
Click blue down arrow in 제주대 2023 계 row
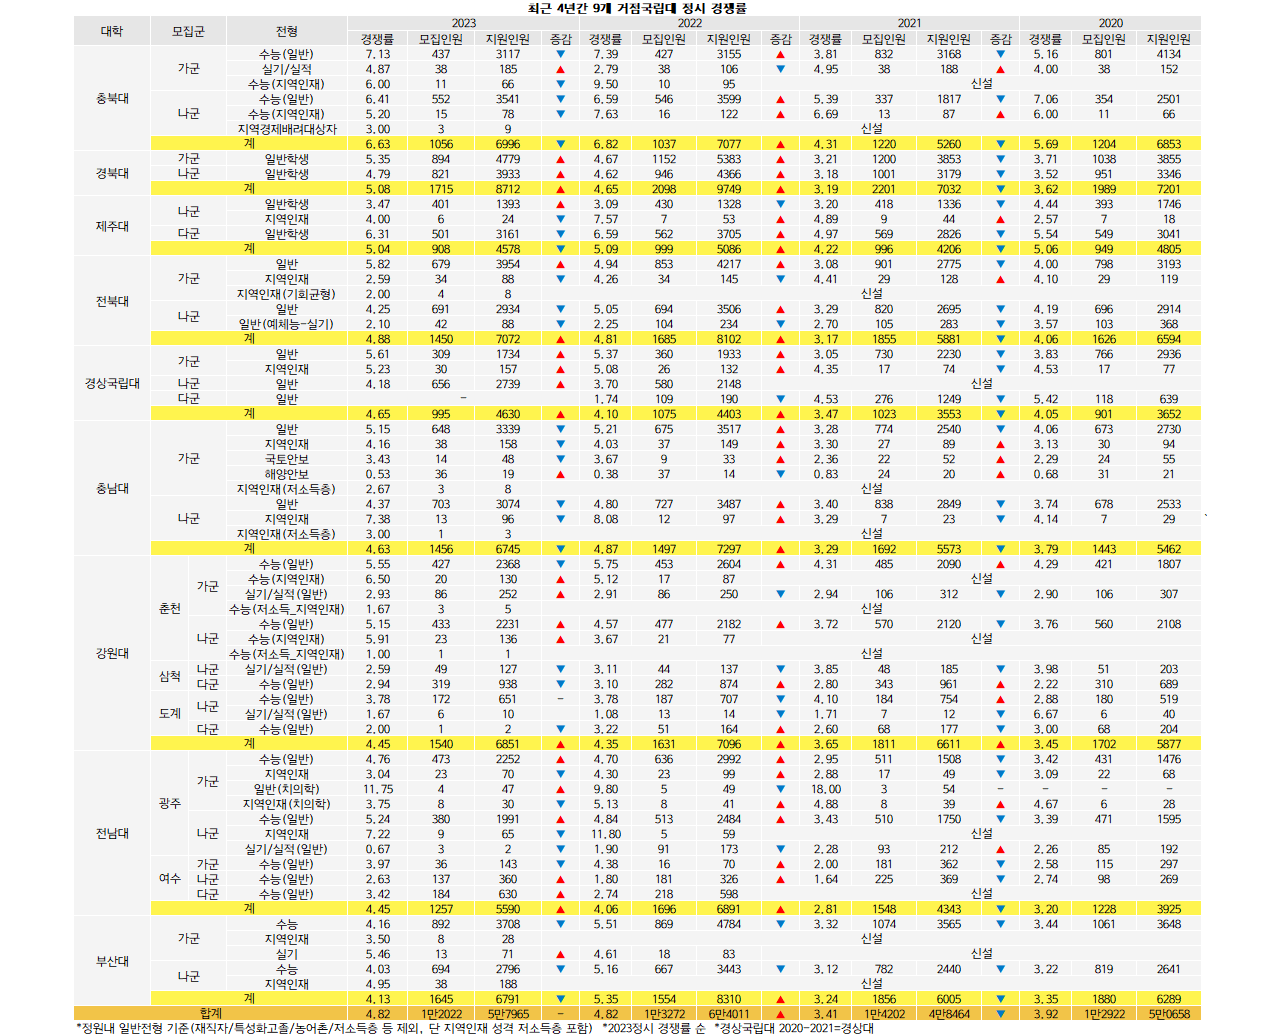(x=560, y=249)
